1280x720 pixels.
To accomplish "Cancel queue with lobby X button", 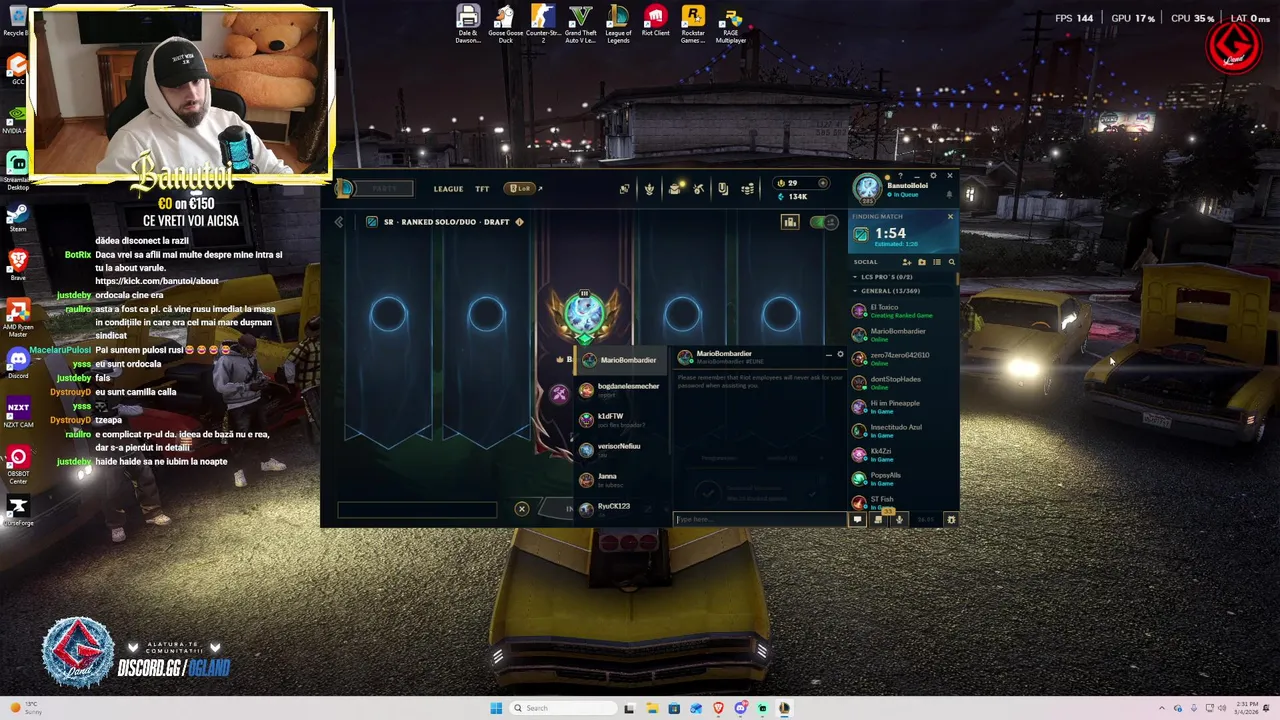I will pyautogui.click(x=521, y=510).
